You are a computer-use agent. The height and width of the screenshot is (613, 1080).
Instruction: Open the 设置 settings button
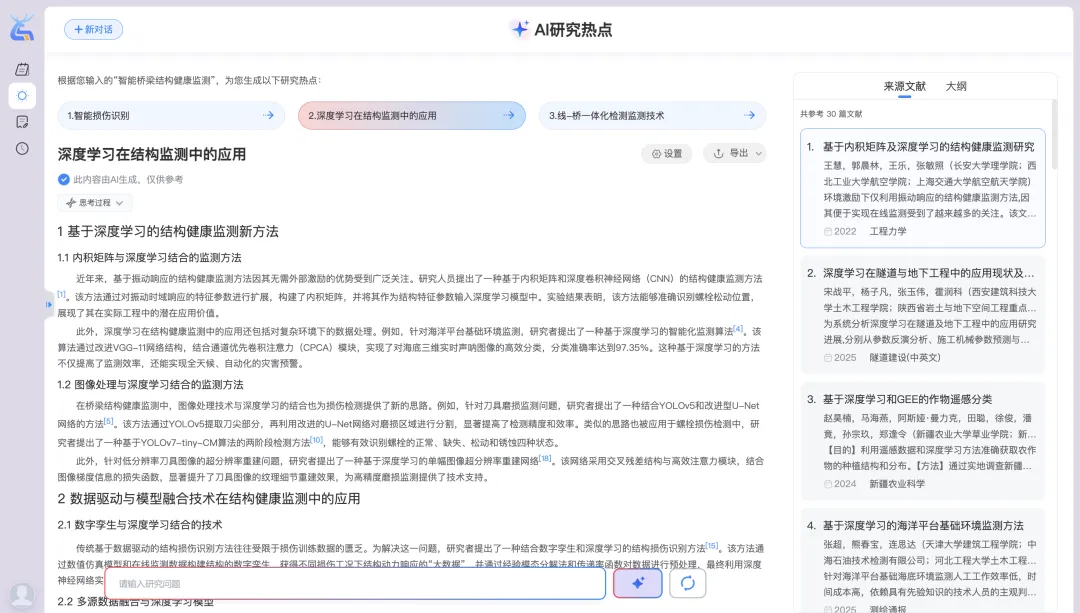tap(666, 154)
